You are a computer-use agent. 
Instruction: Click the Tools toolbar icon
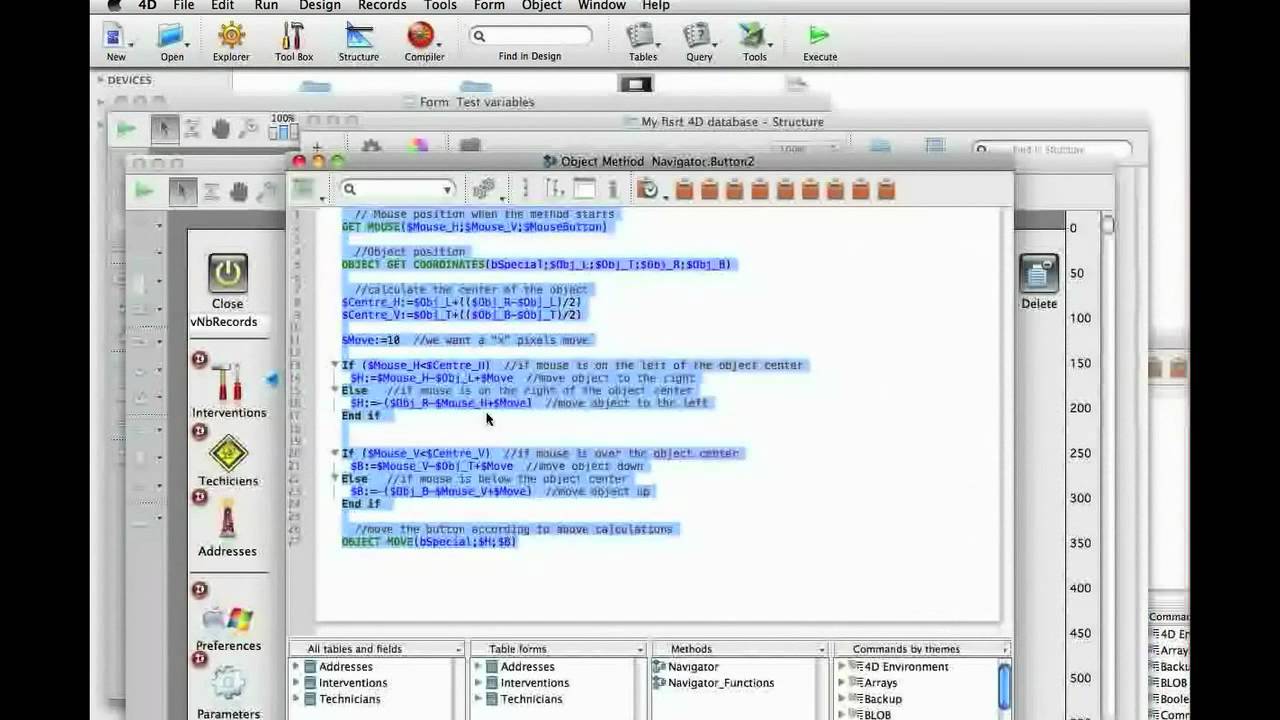pos(753,36)
